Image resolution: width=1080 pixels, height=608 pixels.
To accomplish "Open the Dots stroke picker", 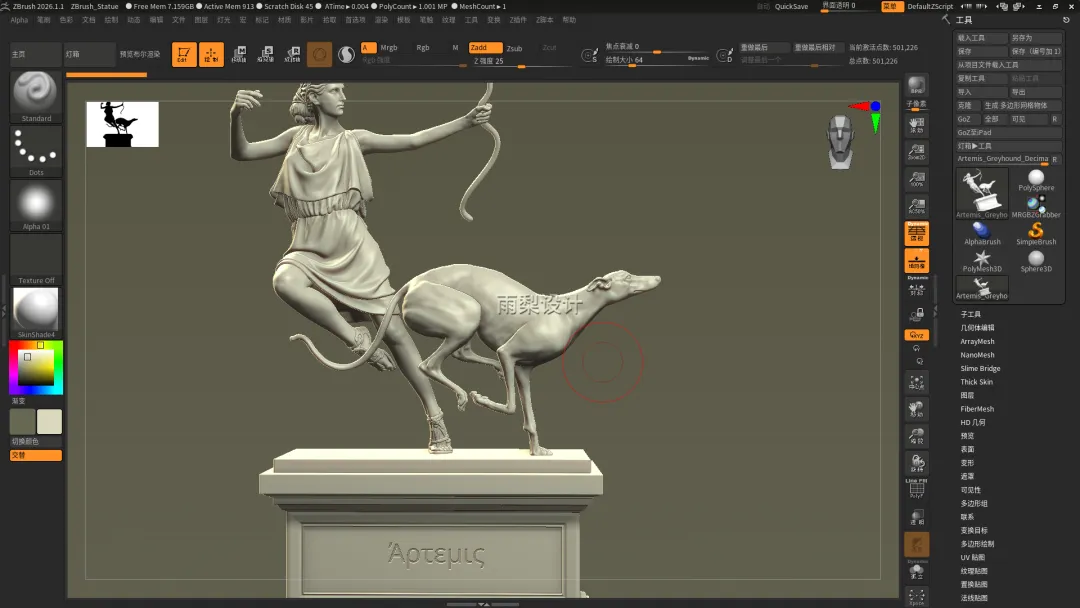I will tap(36, 151).
